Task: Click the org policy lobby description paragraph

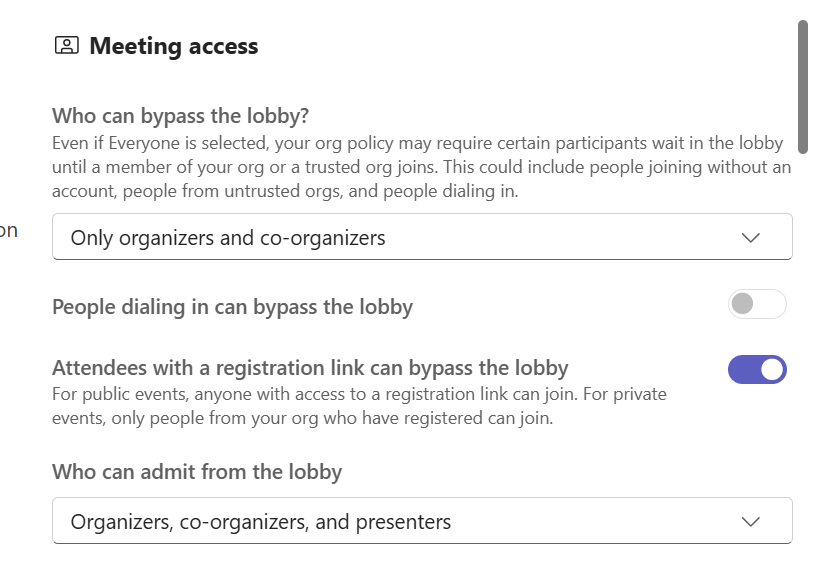Action: point(421,167)
